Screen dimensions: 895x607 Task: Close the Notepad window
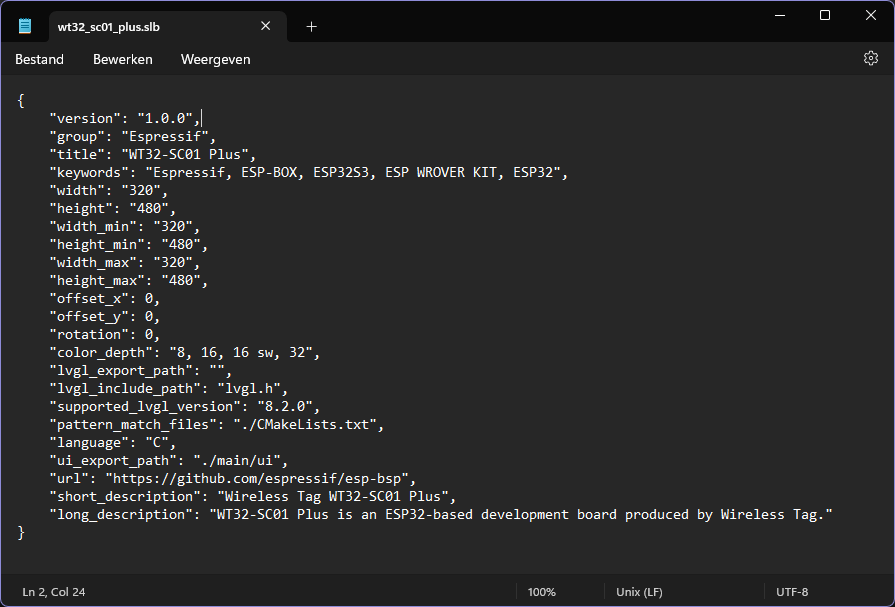[x=870, y=15]
